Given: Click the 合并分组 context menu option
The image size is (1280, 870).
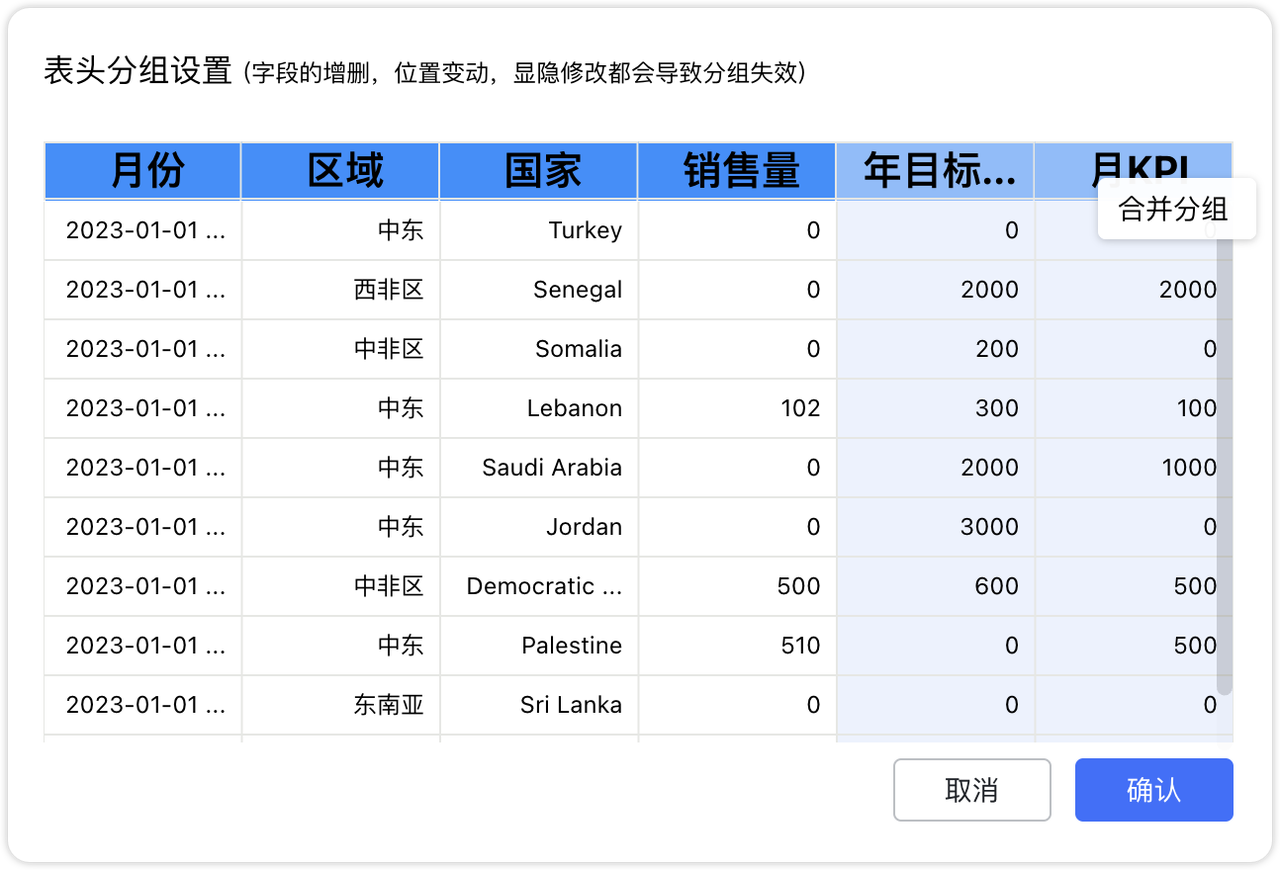Looking at the screenshot, I should tap(1176, 209).
